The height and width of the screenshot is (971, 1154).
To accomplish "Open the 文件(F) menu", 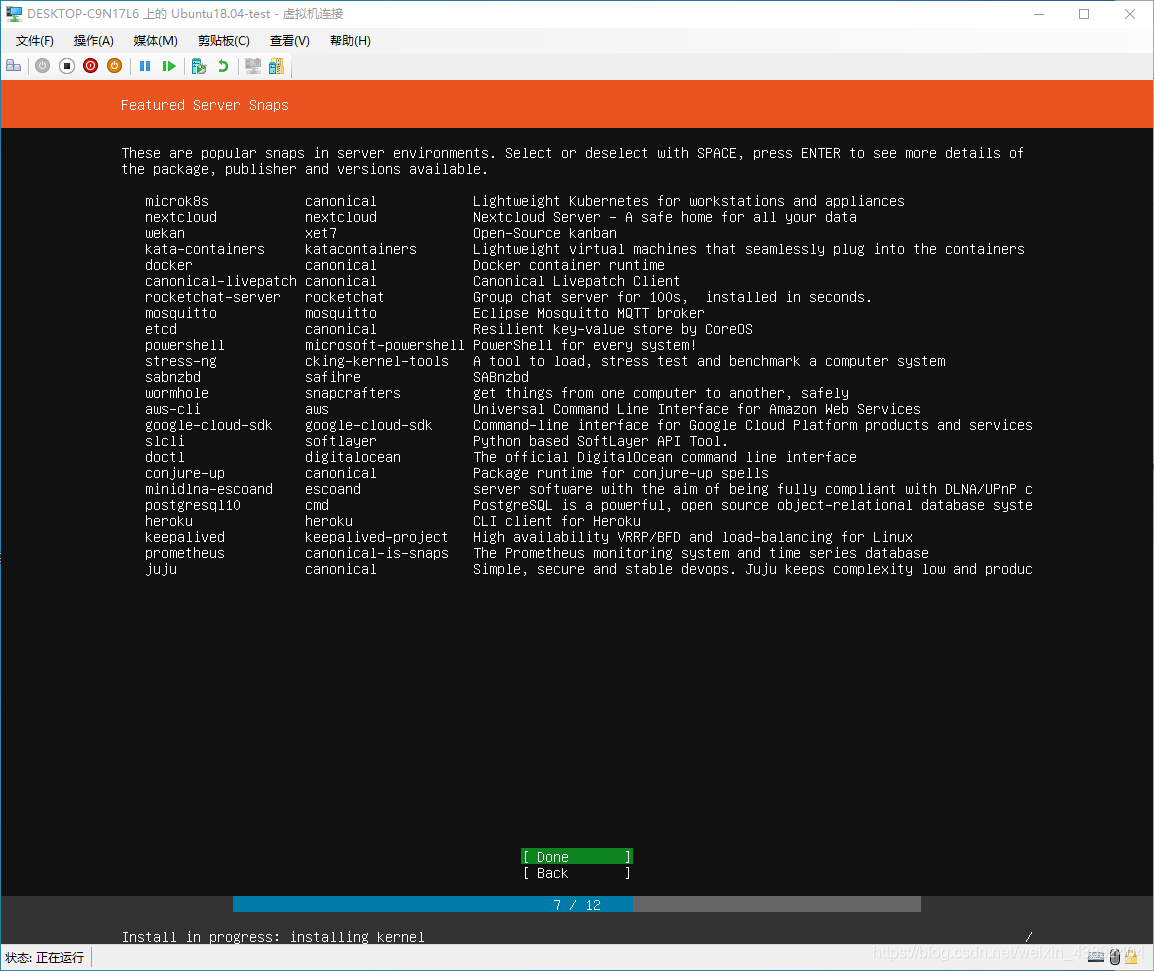I will pos(35,40).
